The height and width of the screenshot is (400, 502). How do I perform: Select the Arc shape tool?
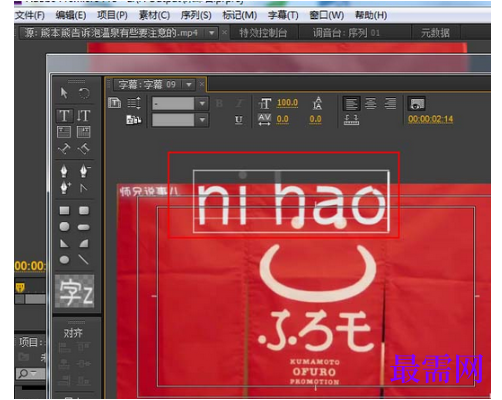(84, 243)
